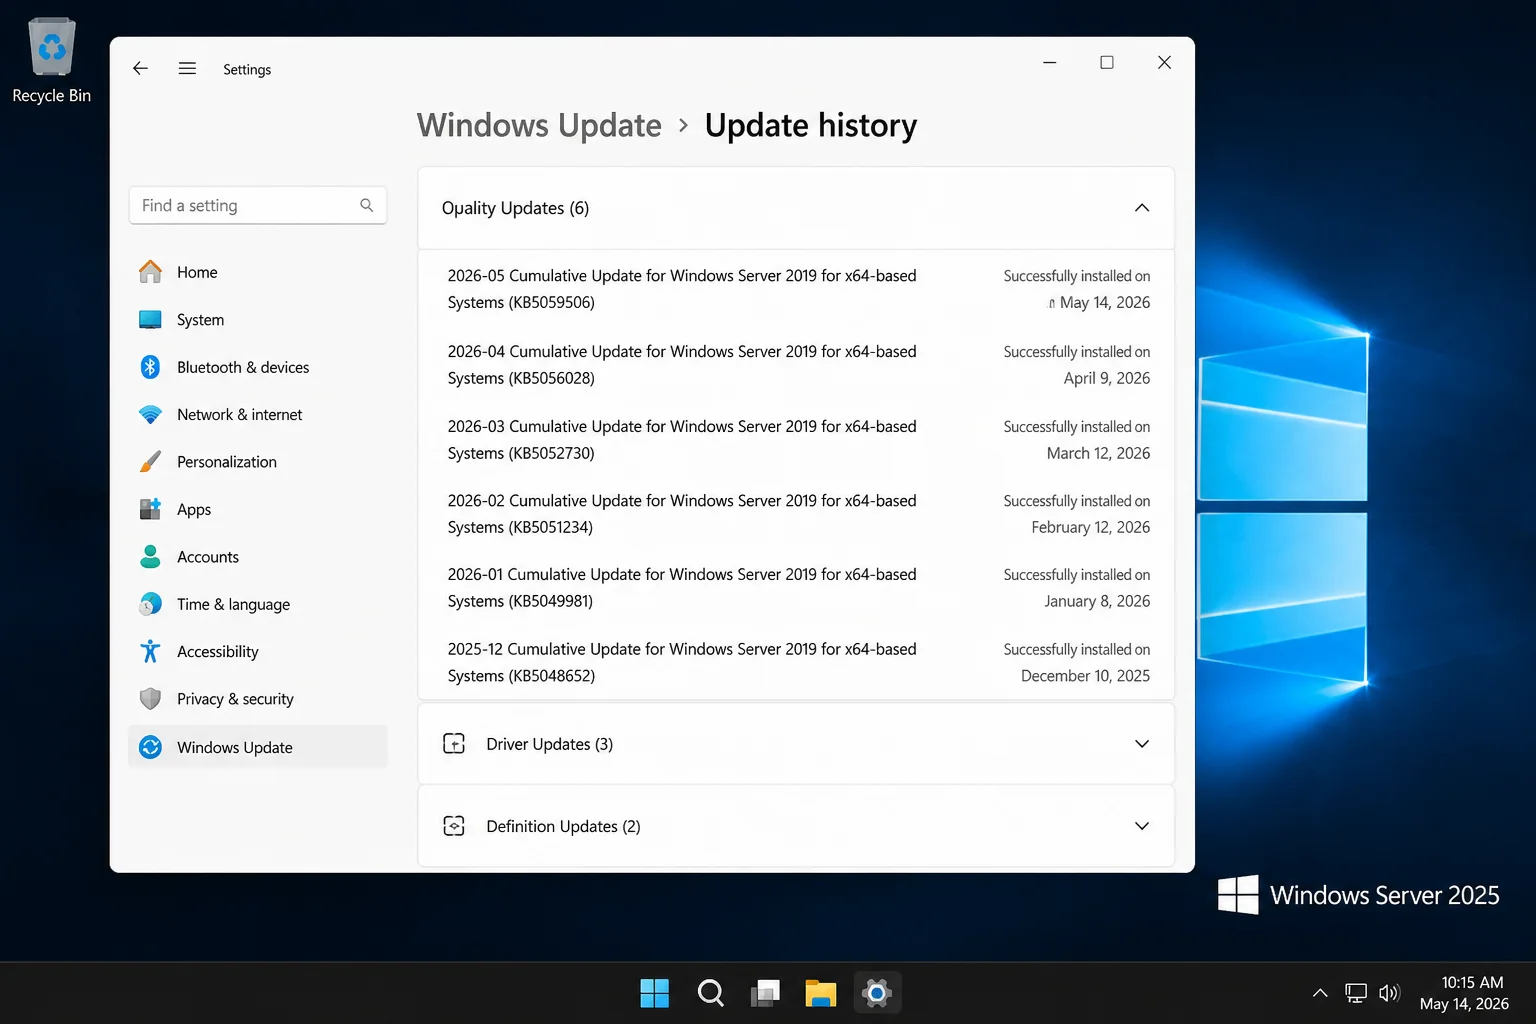Click the install date April 9, 2026
The image size is (1536, 1024).
point(1107,378)
